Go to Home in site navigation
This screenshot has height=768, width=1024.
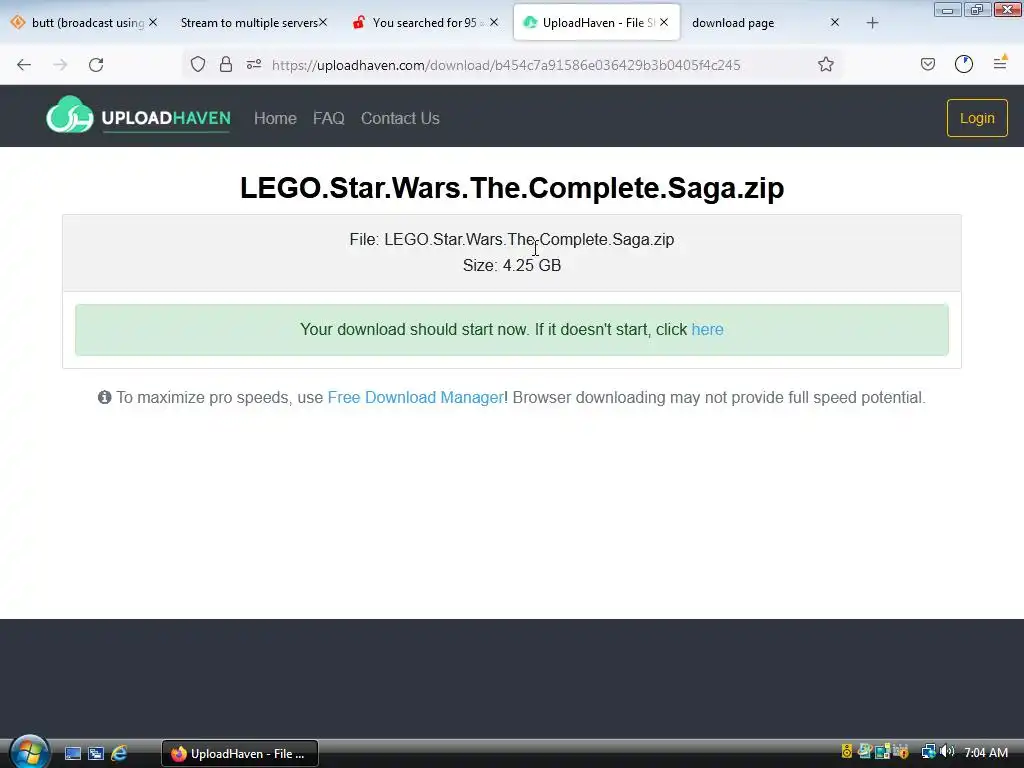pos(275,118)
